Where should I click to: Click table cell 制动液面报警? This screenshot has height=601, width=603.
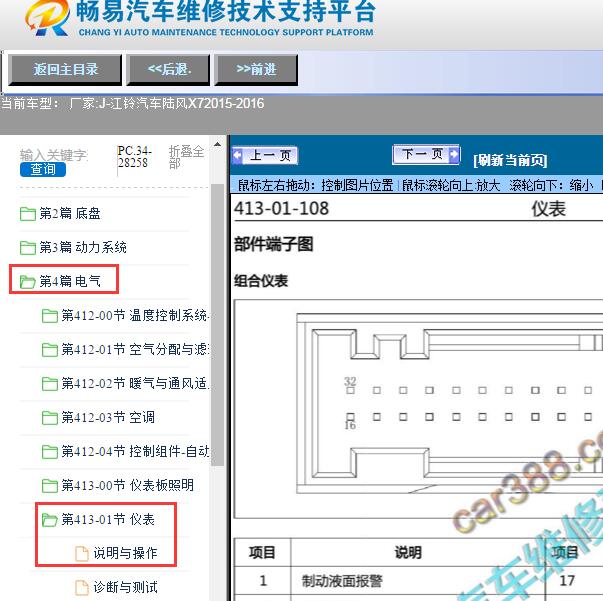tap(341, 581)
